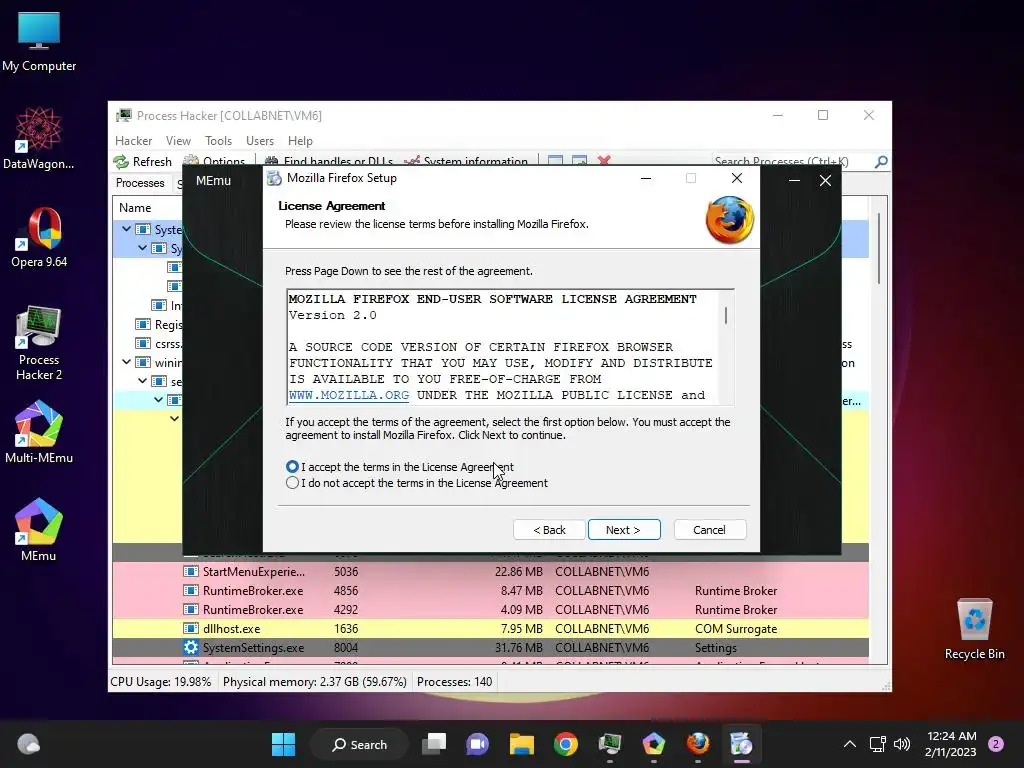Click the red X terminate icon in toolbar
The height and width of the screenshot is (768, 1024).
(604, 160)
